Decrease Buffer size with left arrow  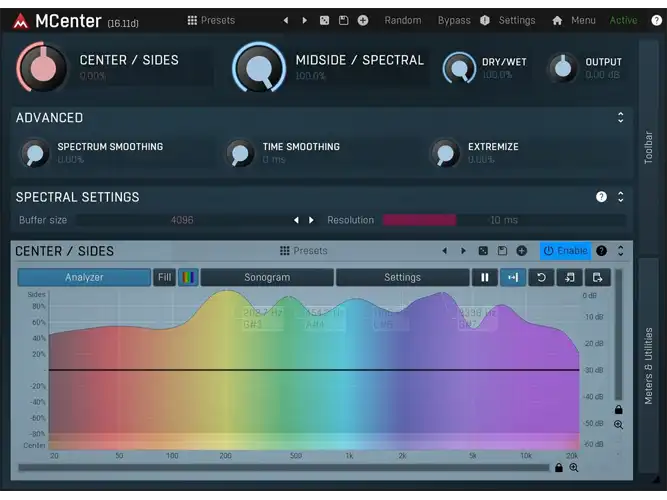[x=296, y=220]
